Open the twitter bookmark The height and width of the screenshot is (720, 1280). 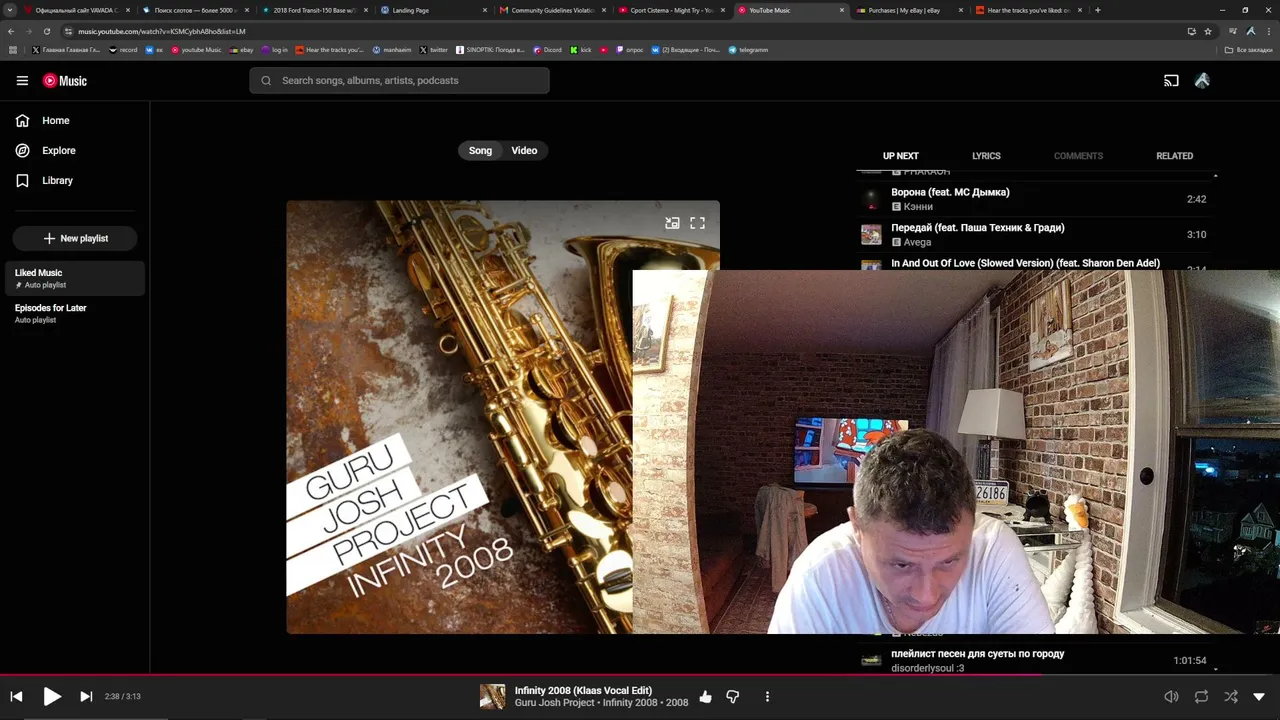(434, 50)
